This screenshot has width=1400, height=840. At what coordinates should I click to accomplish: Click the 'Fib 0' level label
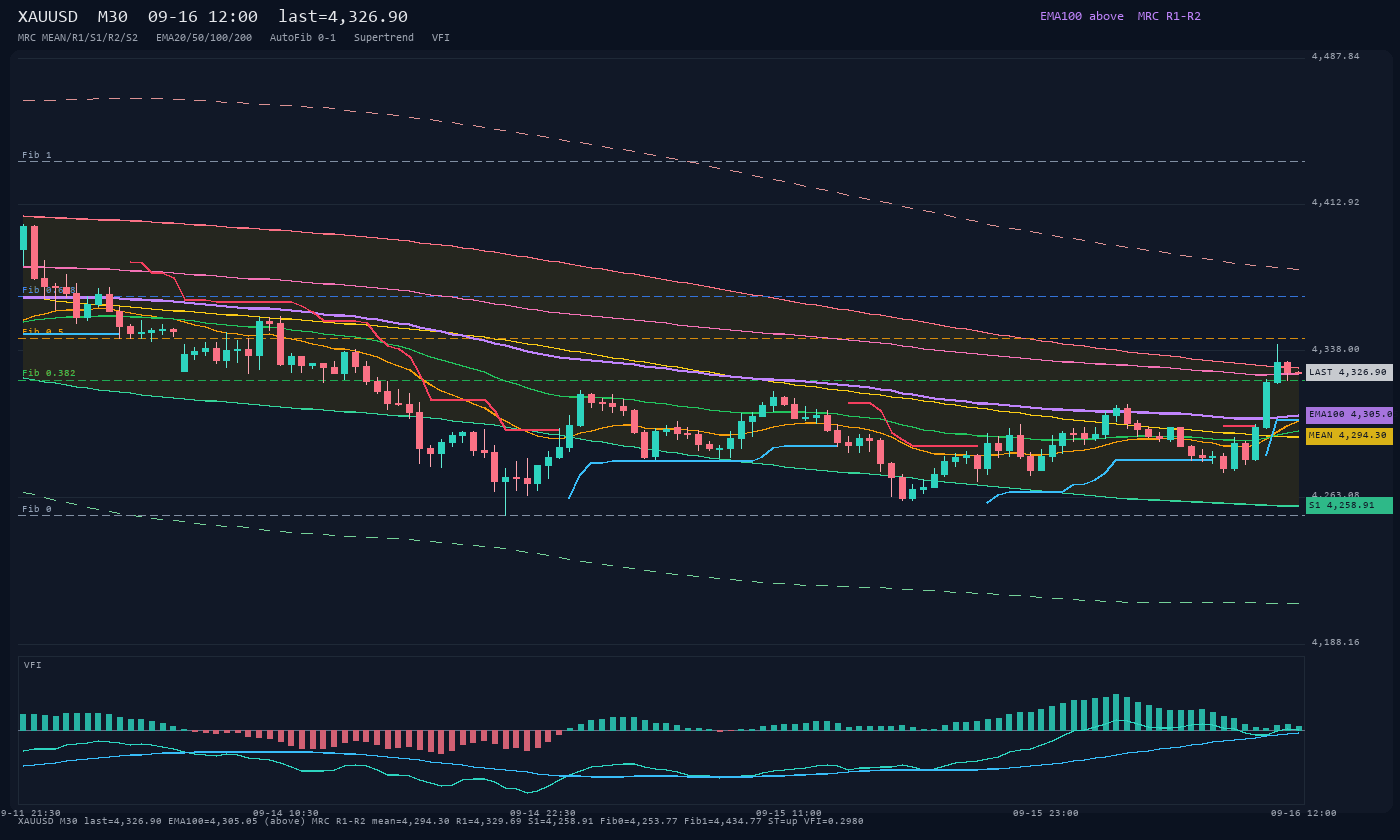coord(37,509)
